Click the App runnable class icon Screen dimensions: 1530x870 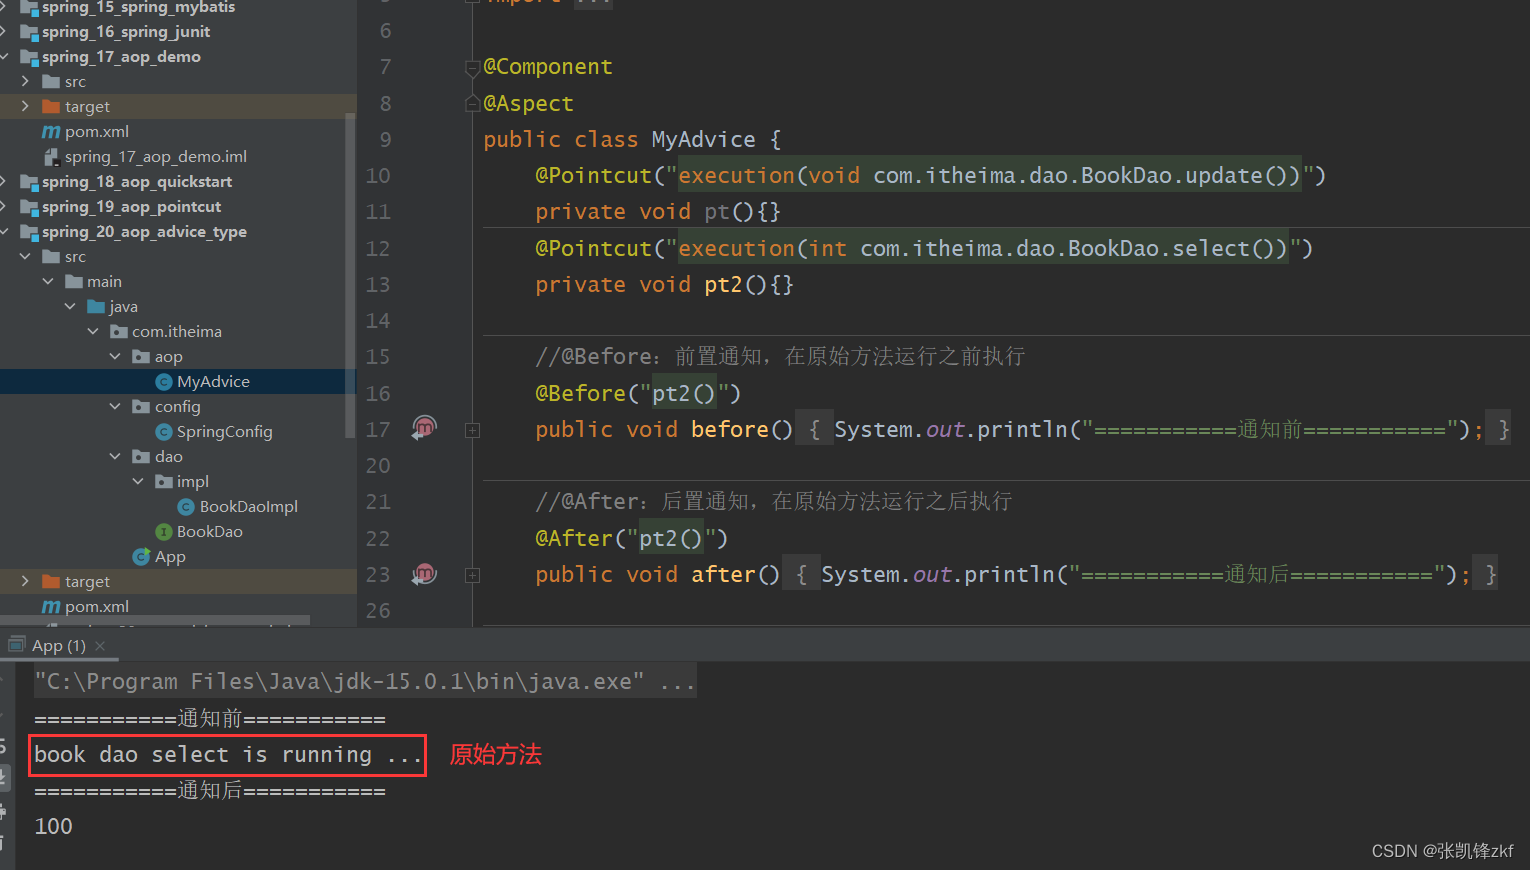[x=142, y=557]
